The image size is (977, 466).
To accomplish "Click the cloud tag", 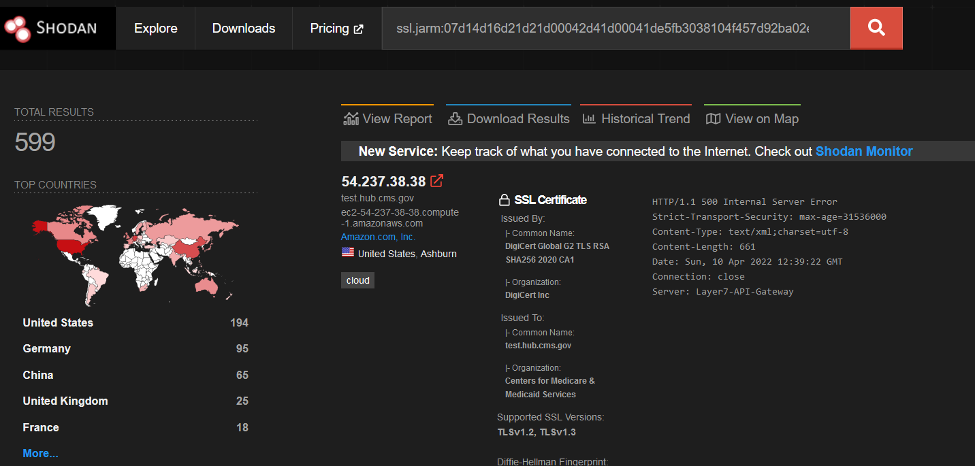I will point(358,280).
